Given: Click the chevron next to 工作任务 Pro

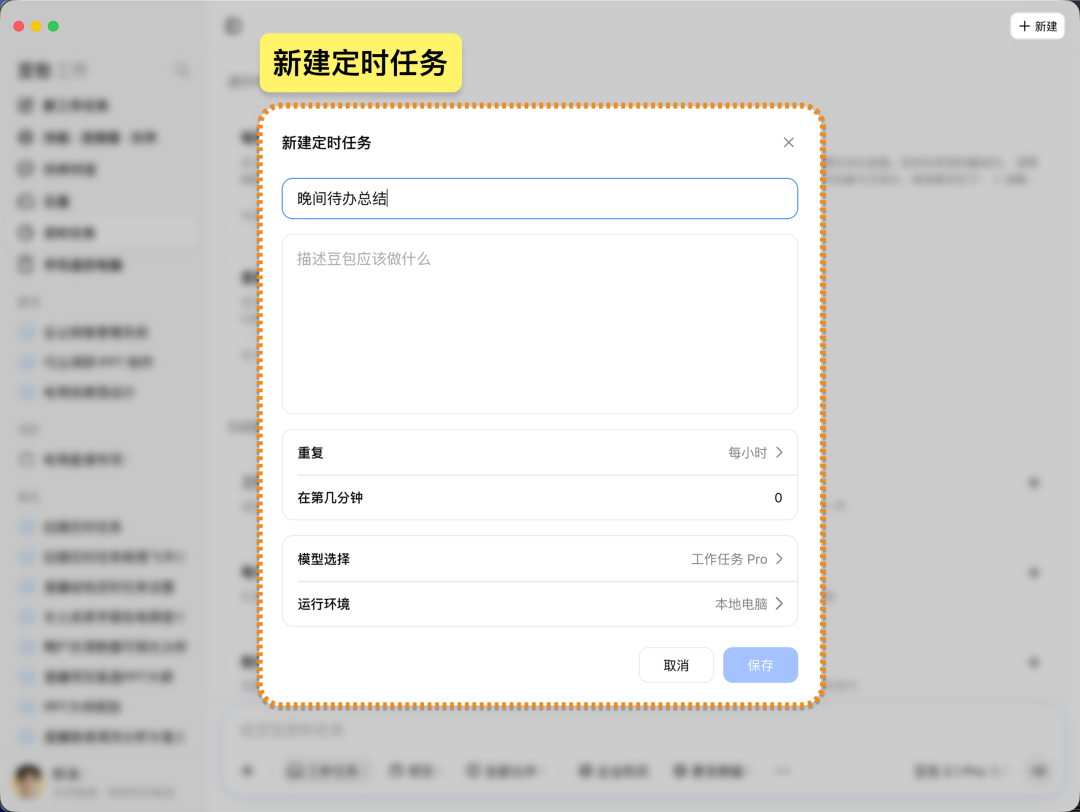Looking at the screenshot, I should click(779, 559).
